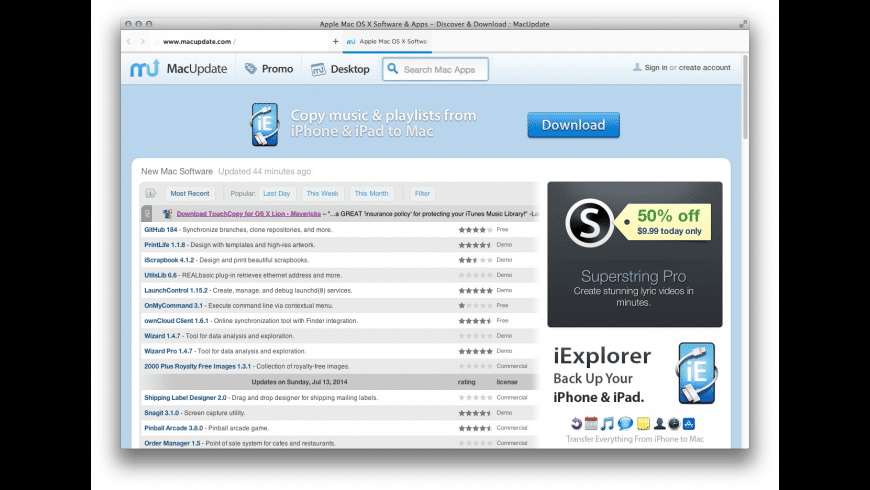Image resolution: width=870 pixels, height=490 pixels.
Task: Open 2000 Plus Royalty Free Images listing
Action: coord(198,366)
